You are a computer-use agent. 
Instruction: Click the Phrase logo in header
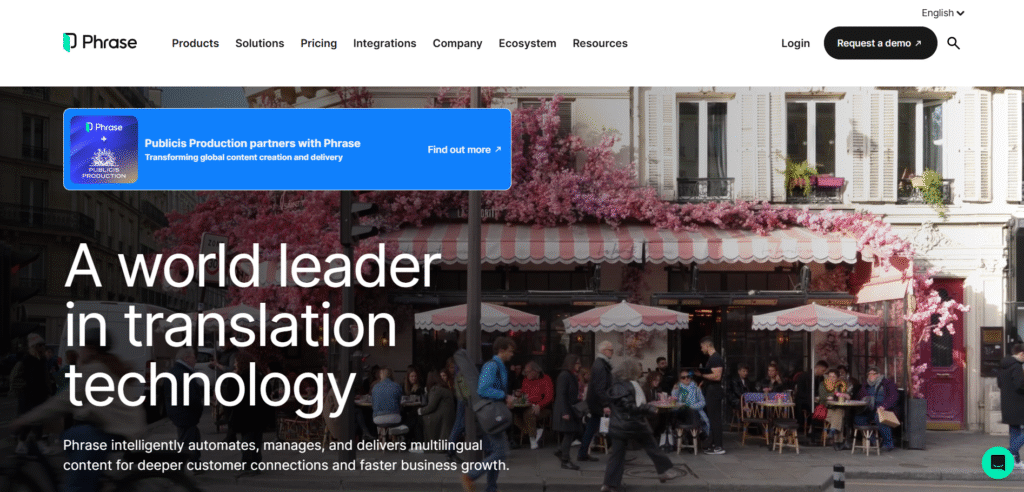click(100, 42)
